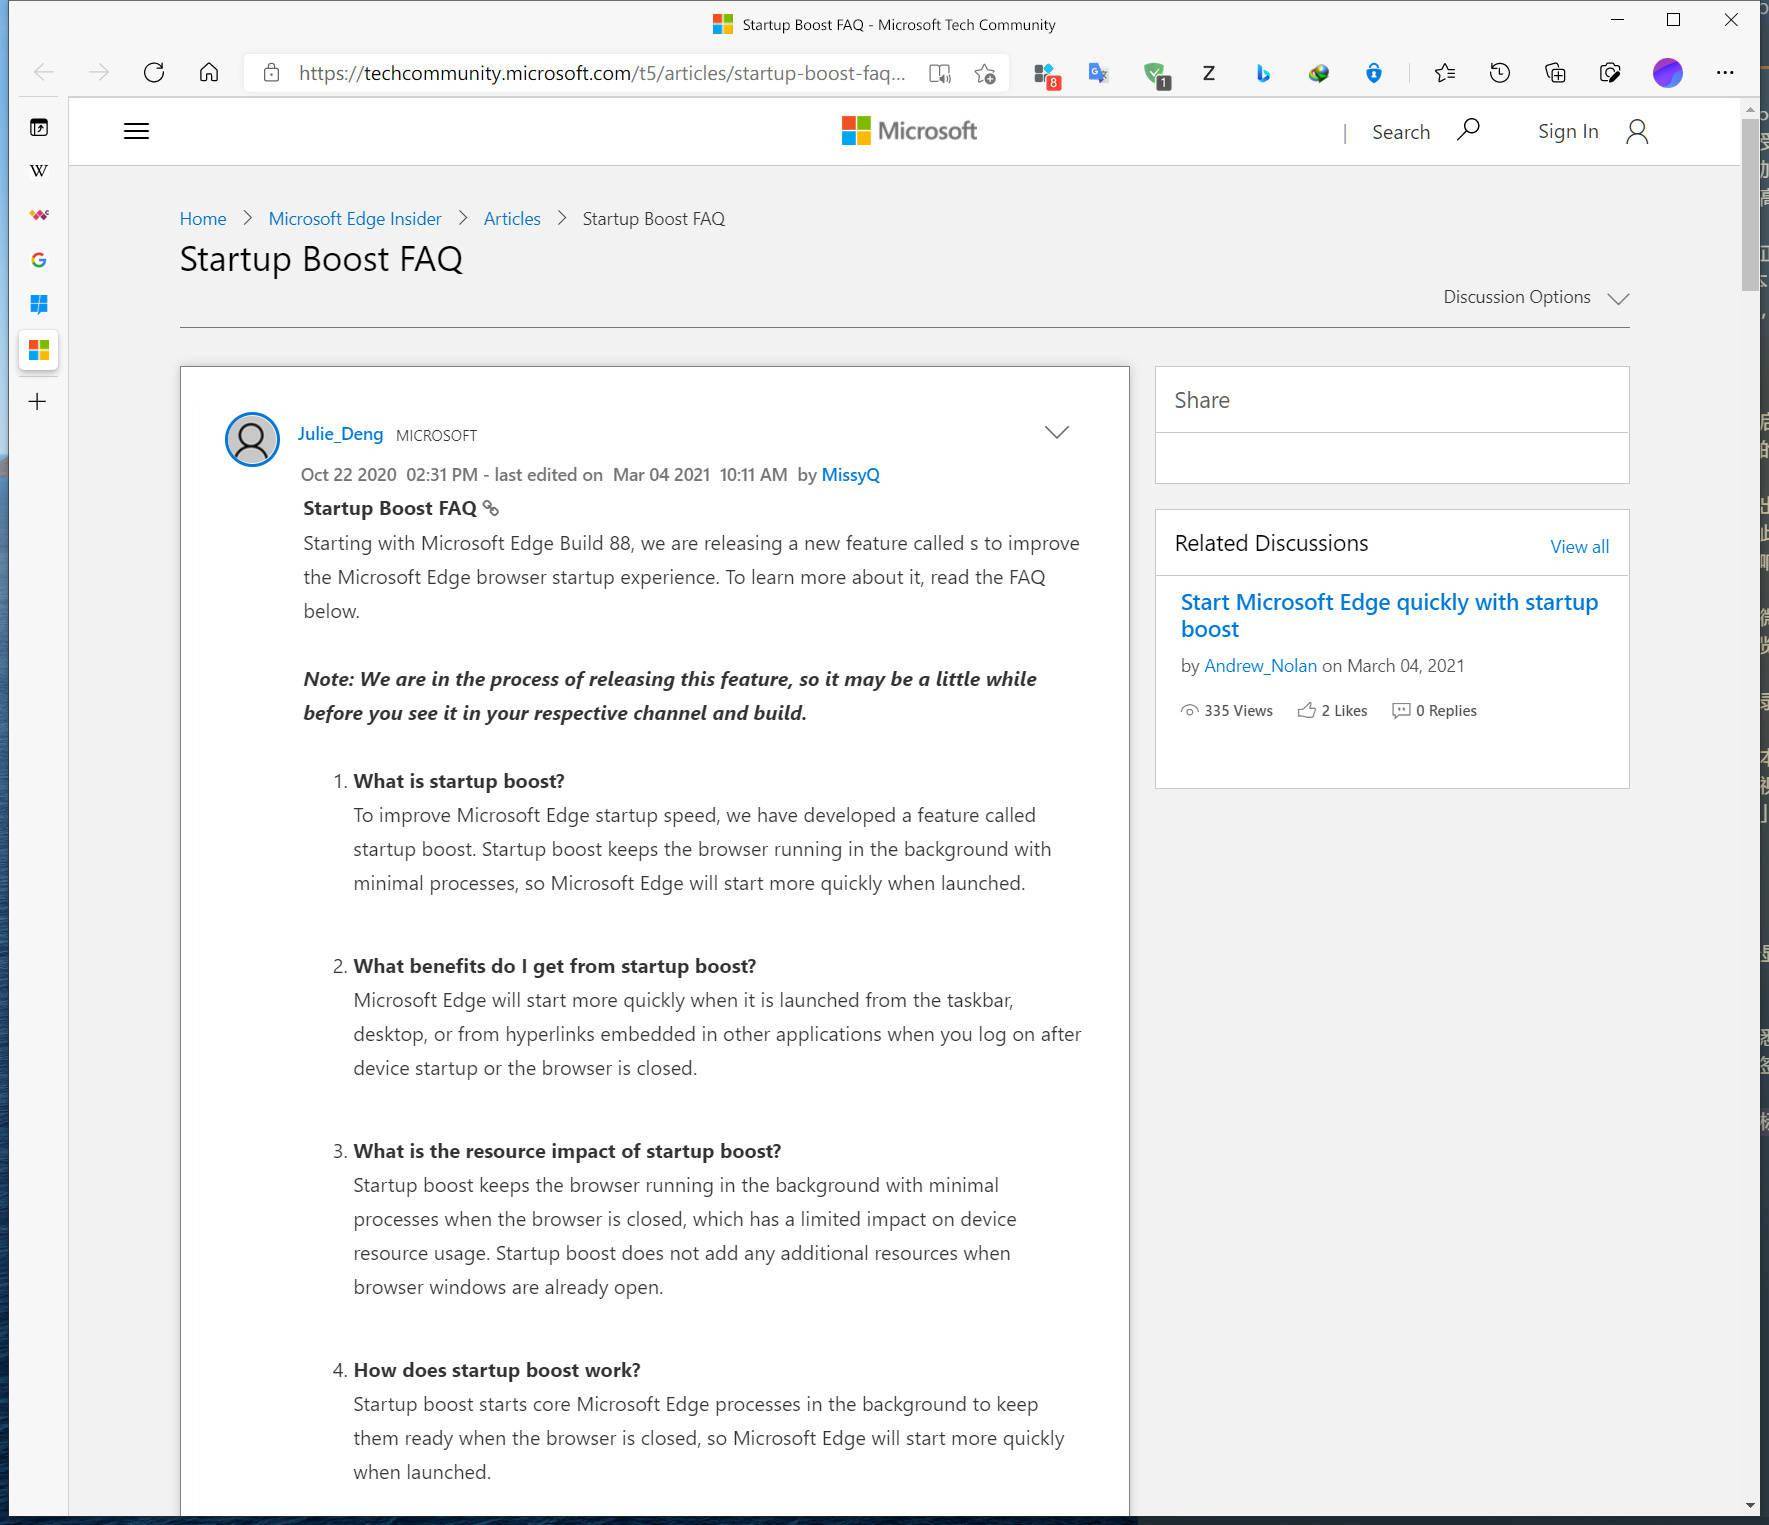Viewport: 1769px width, 1525px height.
Task: Open the extension with red 8 badge
Action: click(1046, 75)
